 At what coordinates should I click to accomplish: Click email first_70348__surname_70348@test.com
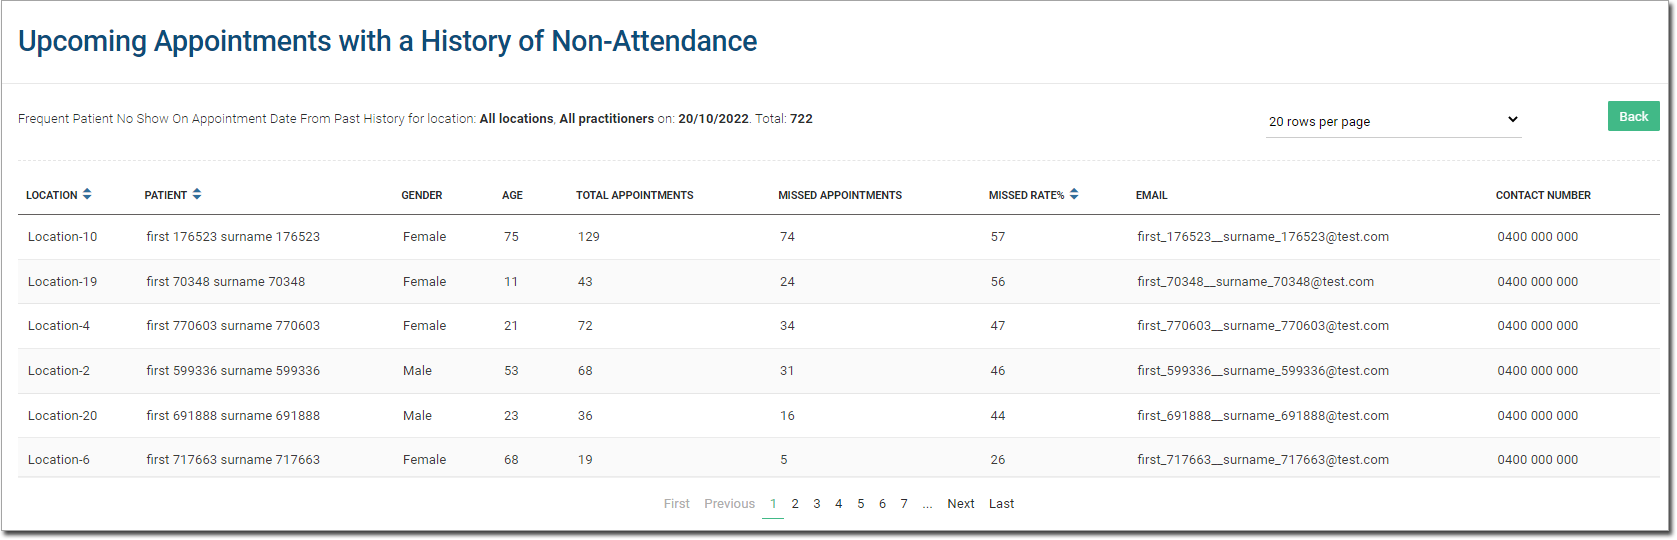(1255, 282)
